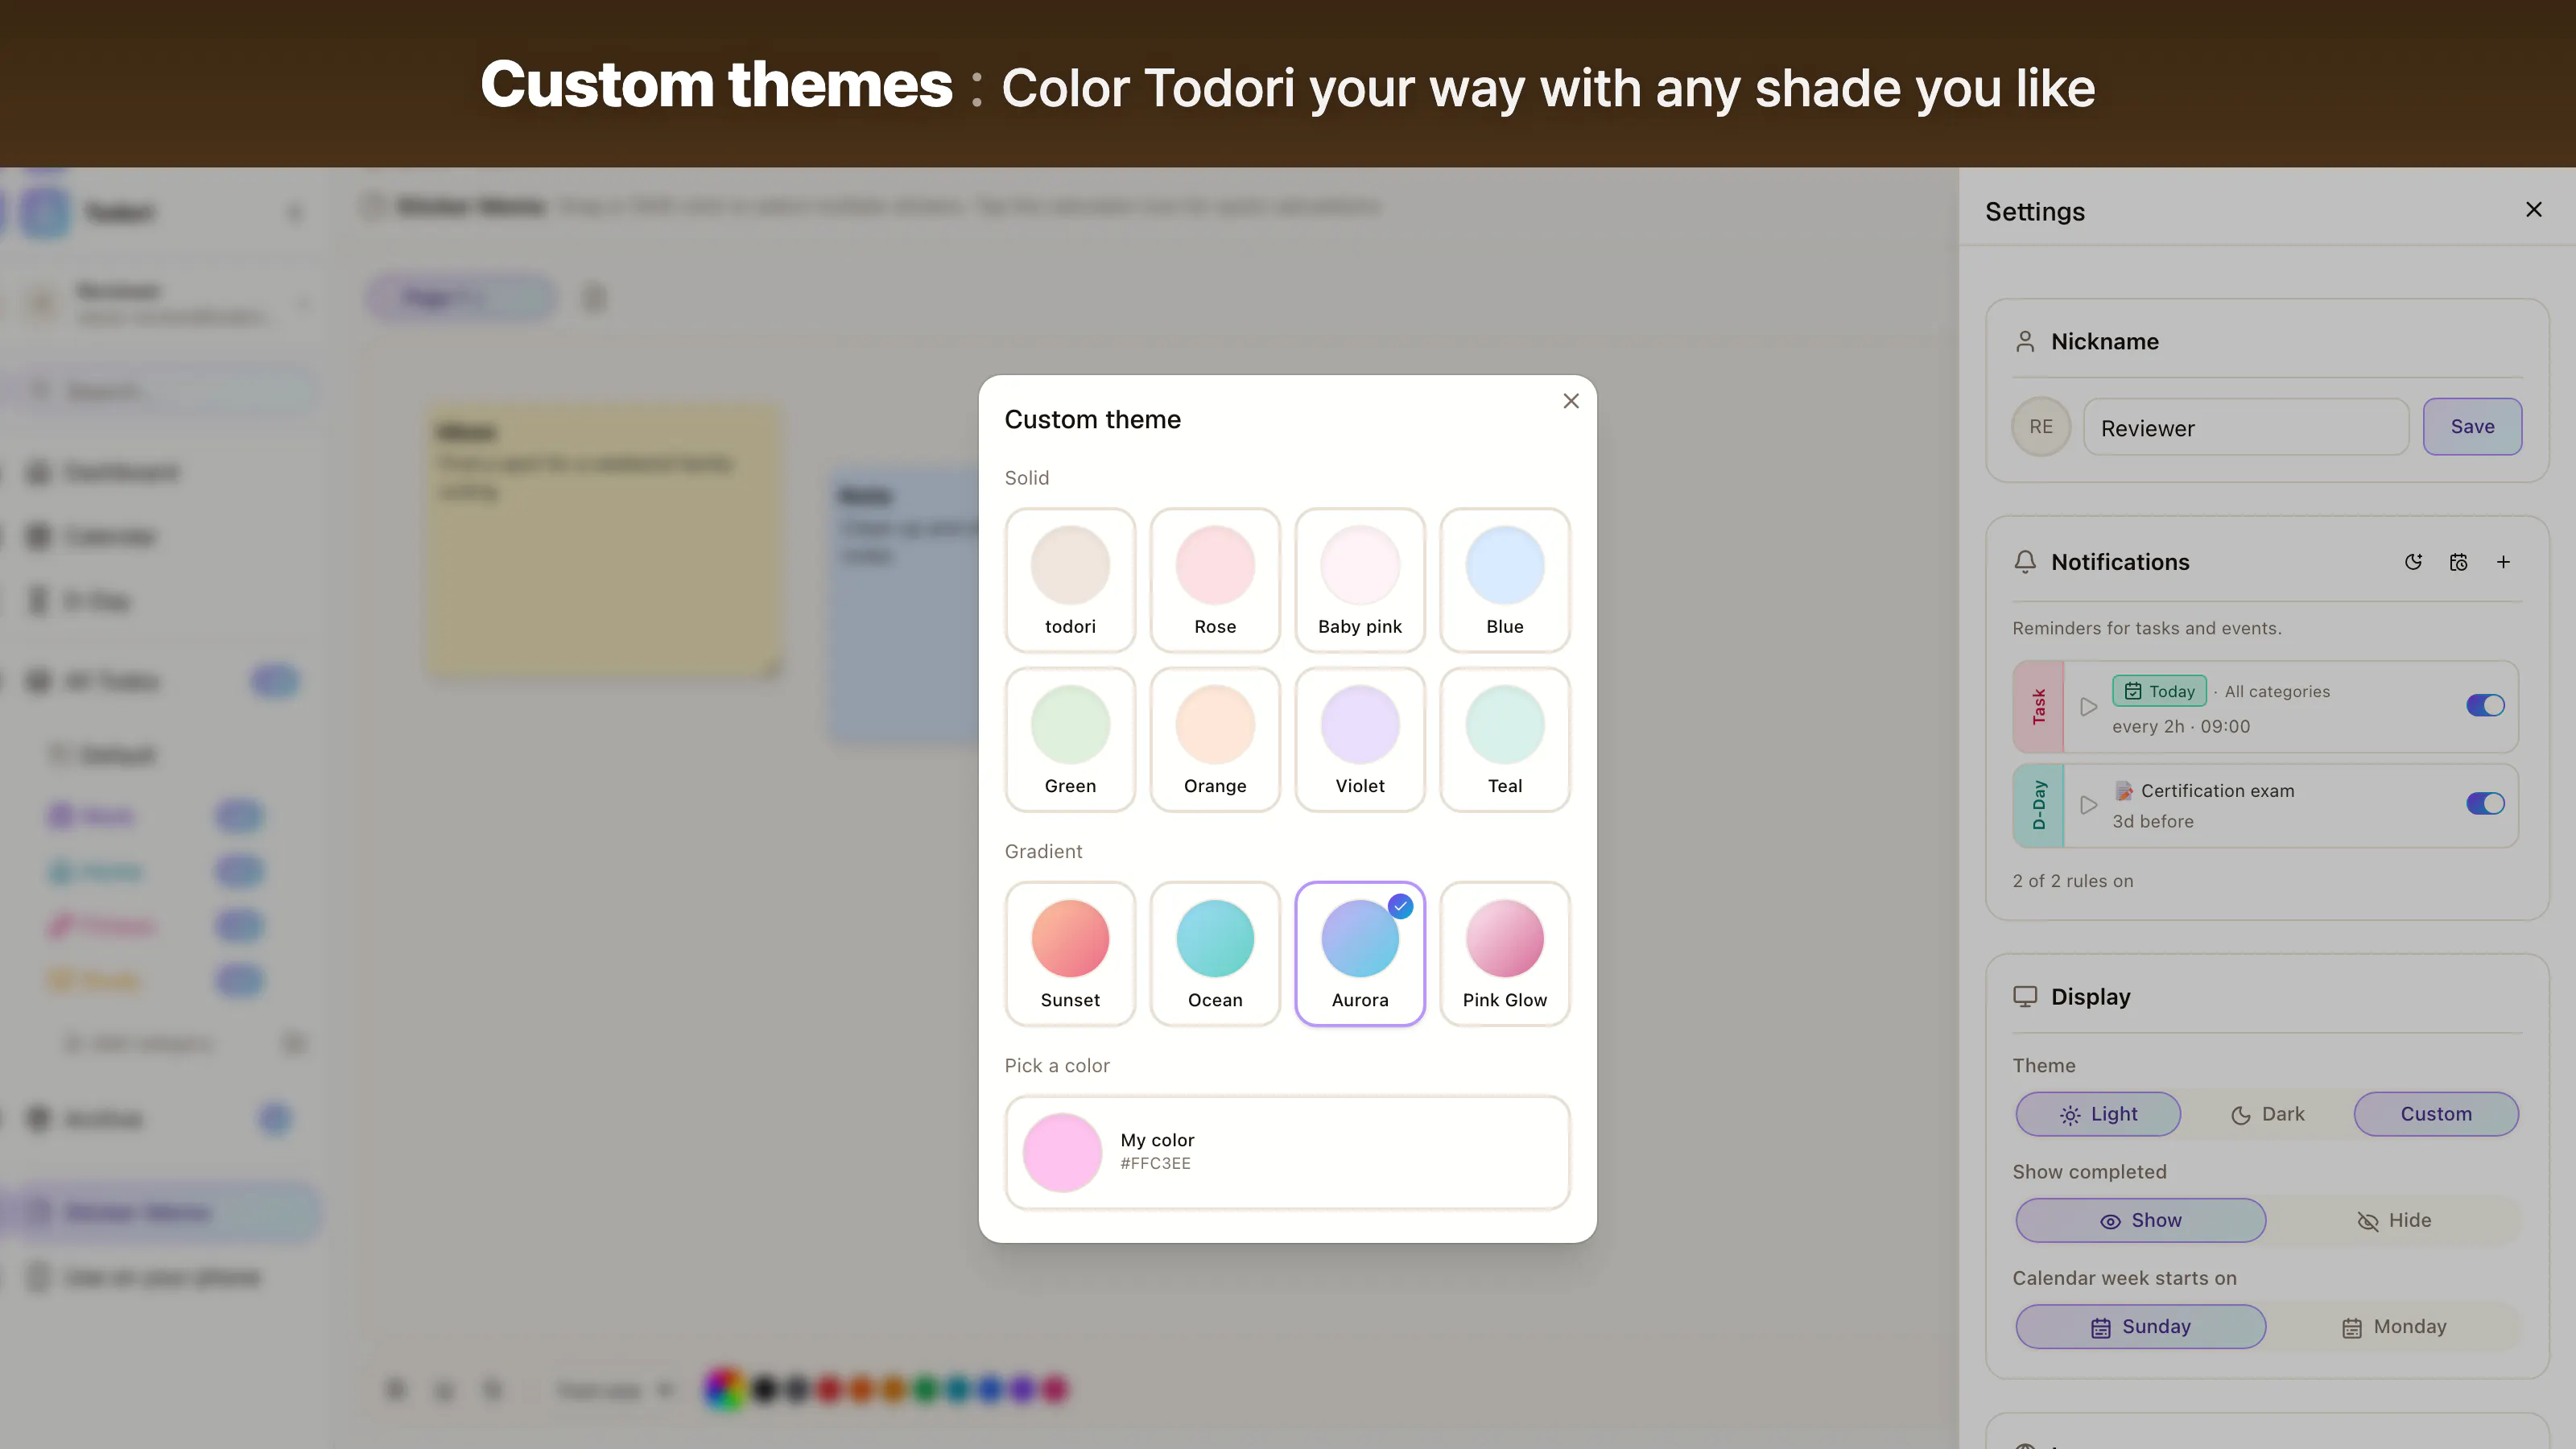This screenshot has height=1449, width=2576.
Task: Click the monitor icon beside Display
Action: 2025,997
